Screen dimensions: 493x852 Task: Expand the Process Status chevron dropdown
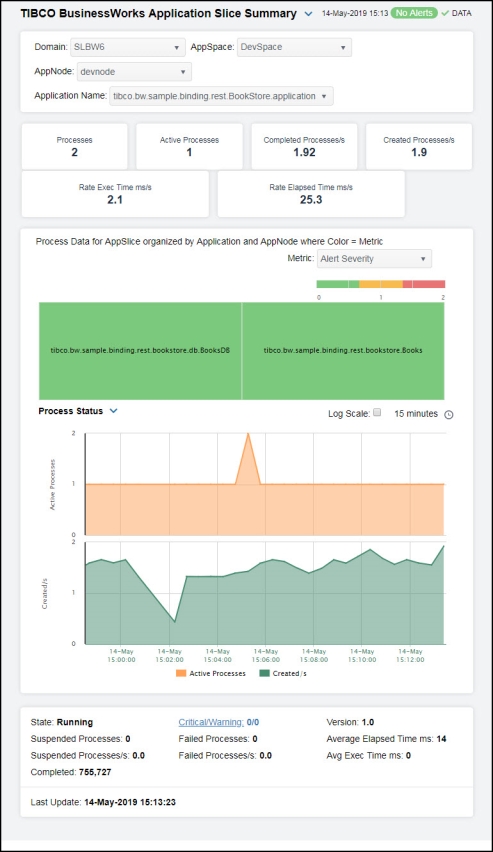point(114,411)
